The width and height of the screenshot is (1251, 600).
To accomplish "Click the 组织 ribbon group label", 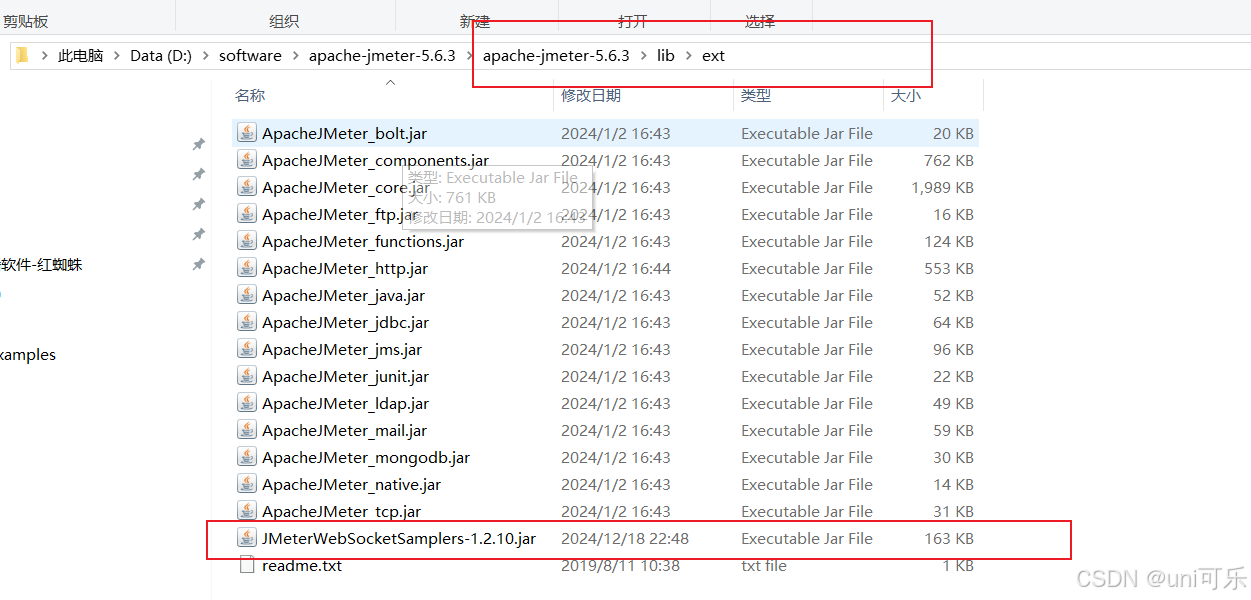I will tap(284, 21).
